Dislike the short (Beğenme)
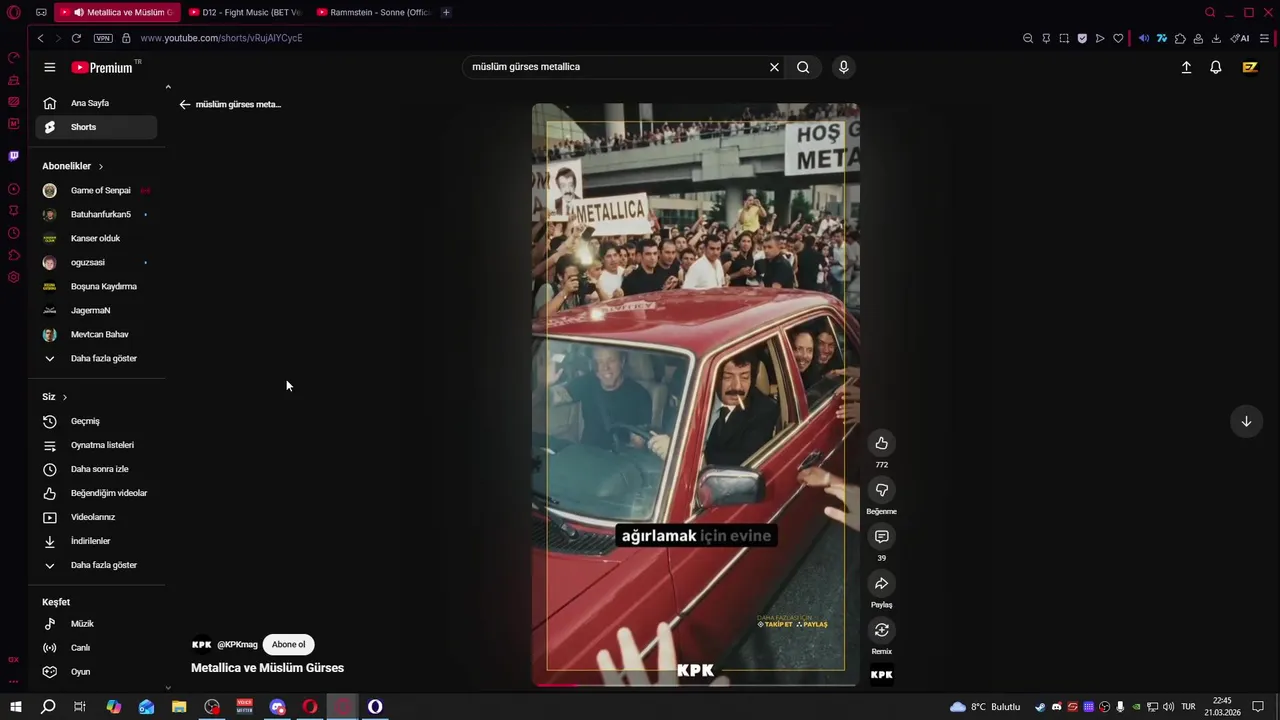The image size is (1280, 720). pos(881,490)
